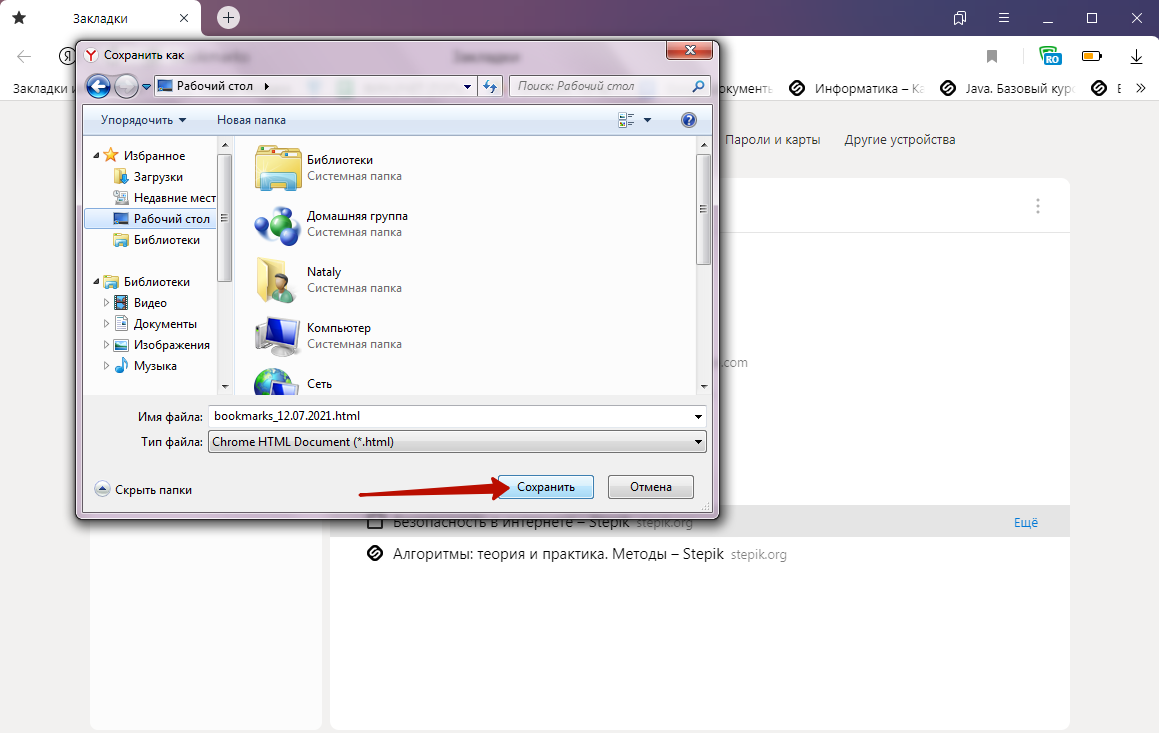Click Рабочий стол in the path bar
Viewport: 1159px width, 733px height.
(214, 86)
